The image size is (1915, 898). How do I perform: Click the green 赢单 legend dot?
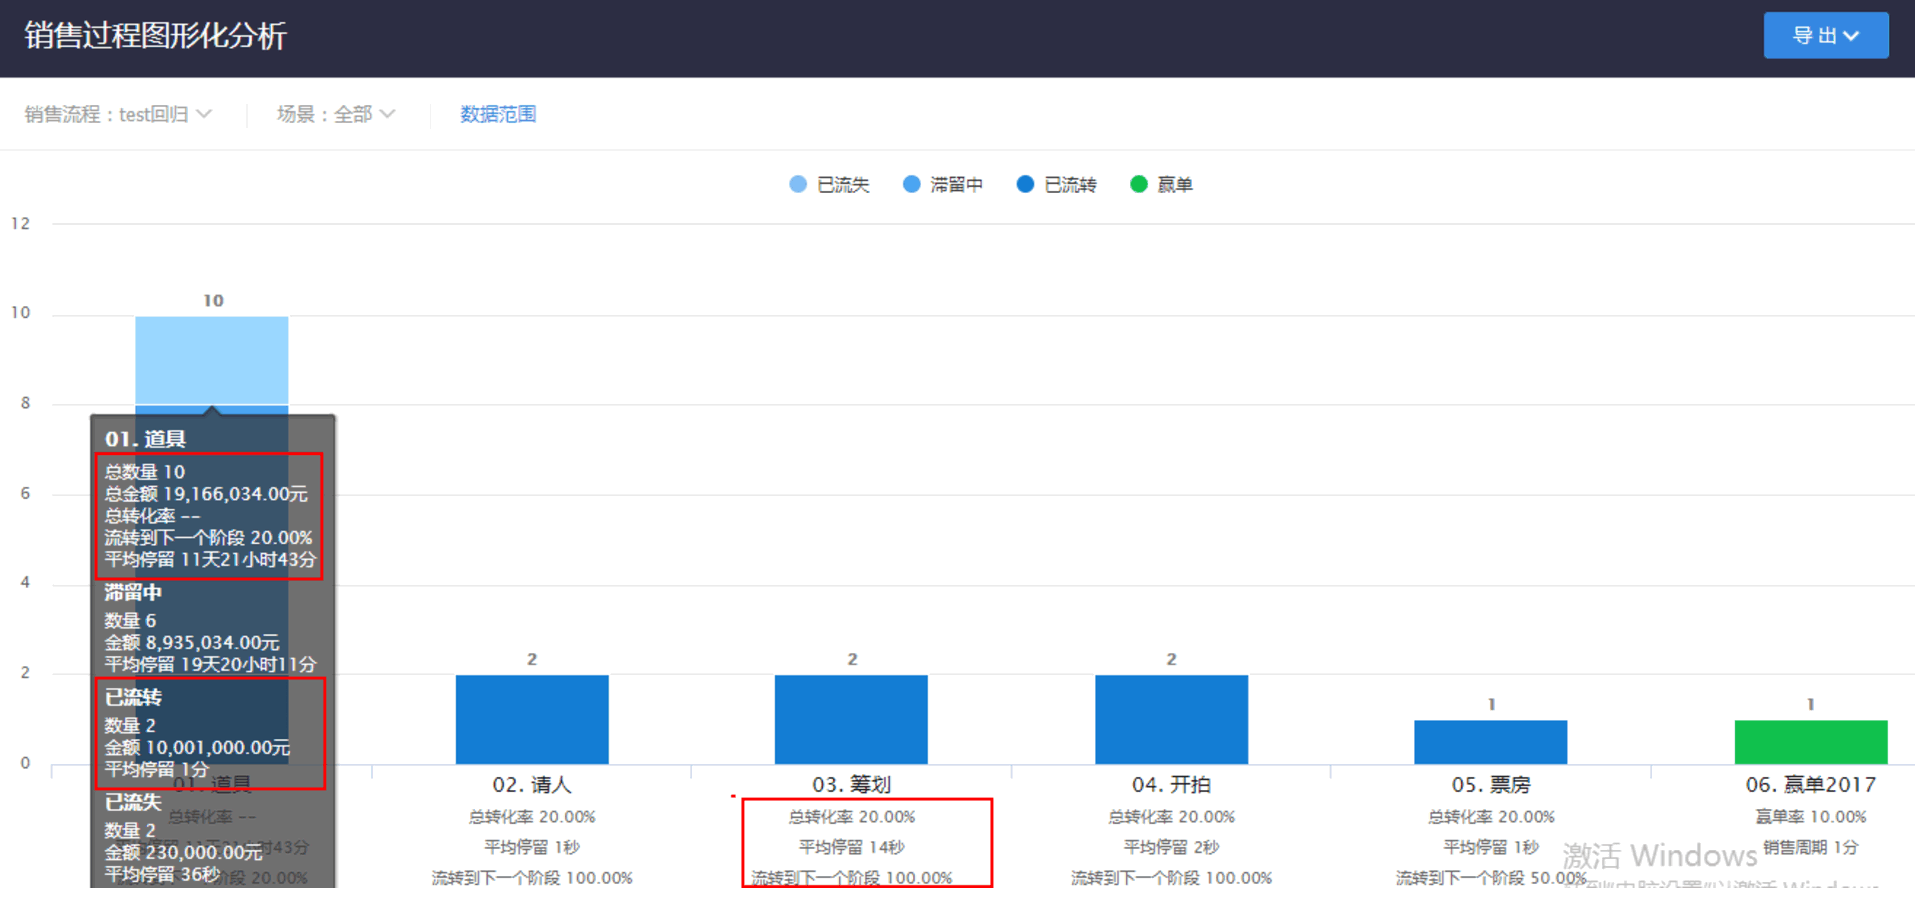click(x=1138, y=184)
